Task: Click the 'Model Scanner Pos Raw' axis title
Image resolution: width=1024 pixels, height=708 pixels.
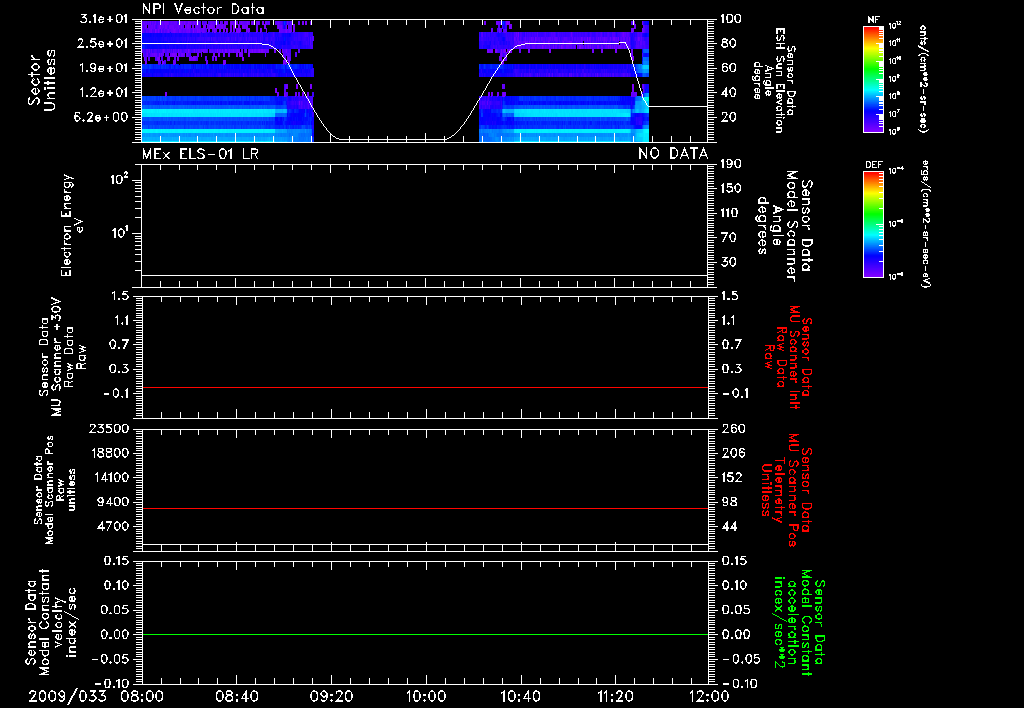Action: pos(55,490)
